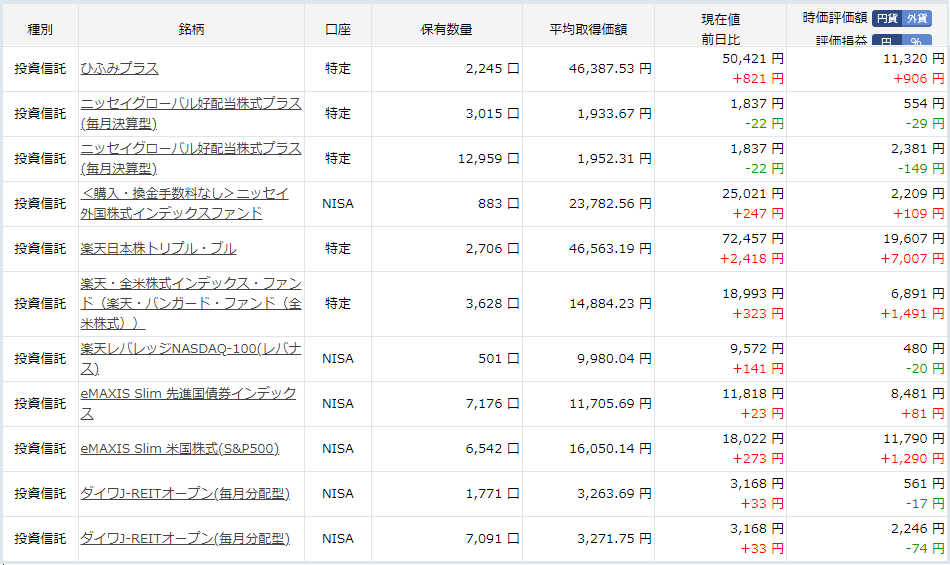The height and width of the screenshot is (565, 950).
Task: Select average price 14,884.23 円
Action: 610,303
